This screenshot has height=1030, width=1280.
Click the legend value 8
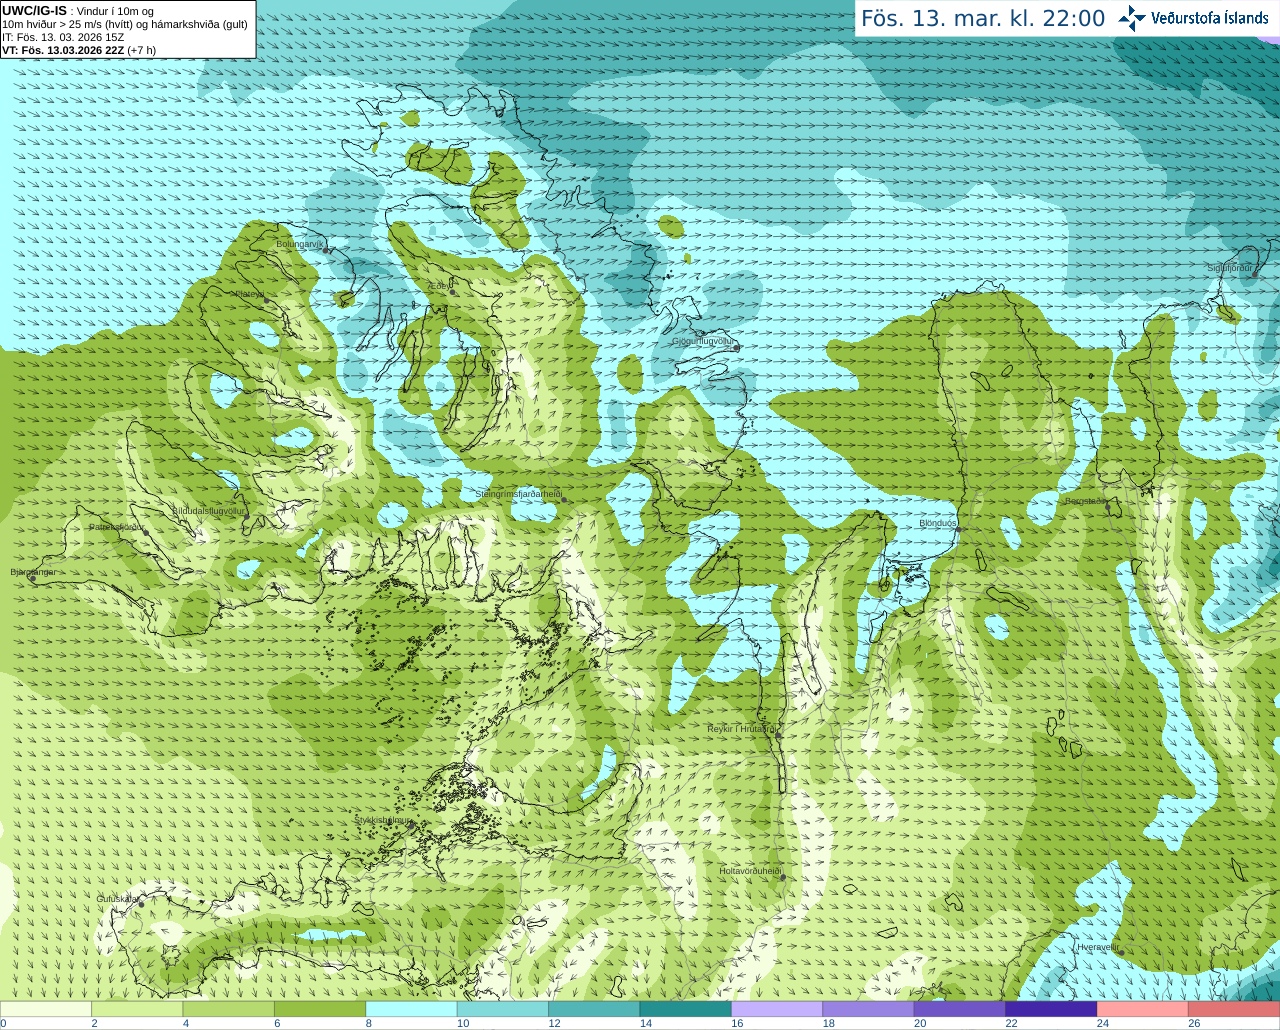click(x=369, y=1023)
